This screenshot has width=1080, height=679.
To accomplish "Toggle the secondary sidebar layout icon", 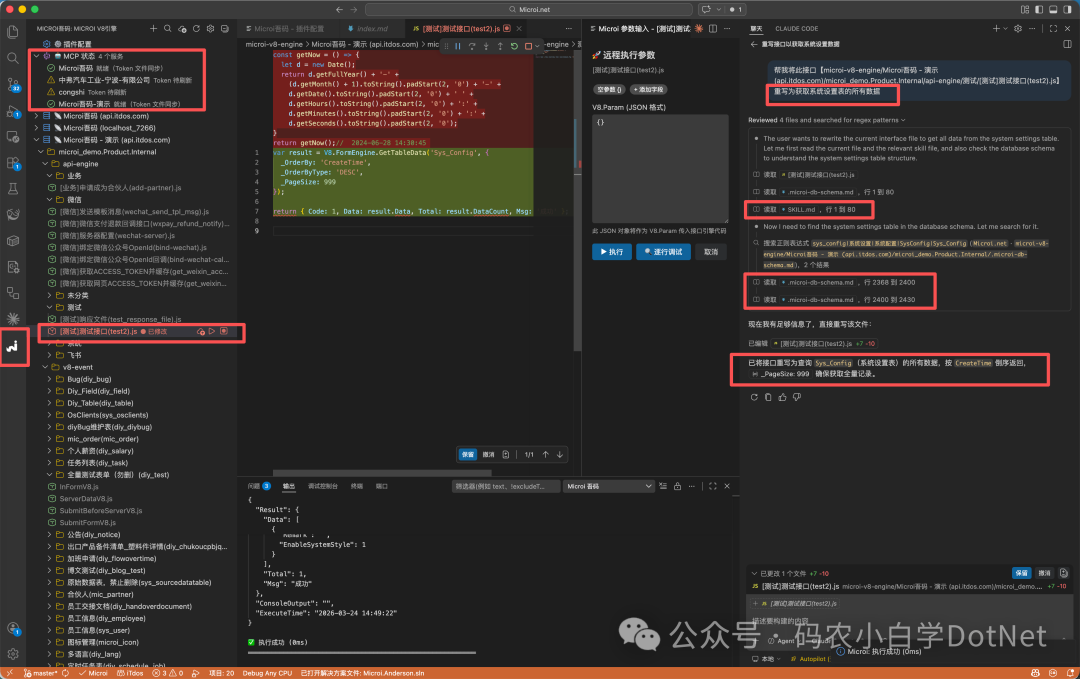I will coord(1068,10).
